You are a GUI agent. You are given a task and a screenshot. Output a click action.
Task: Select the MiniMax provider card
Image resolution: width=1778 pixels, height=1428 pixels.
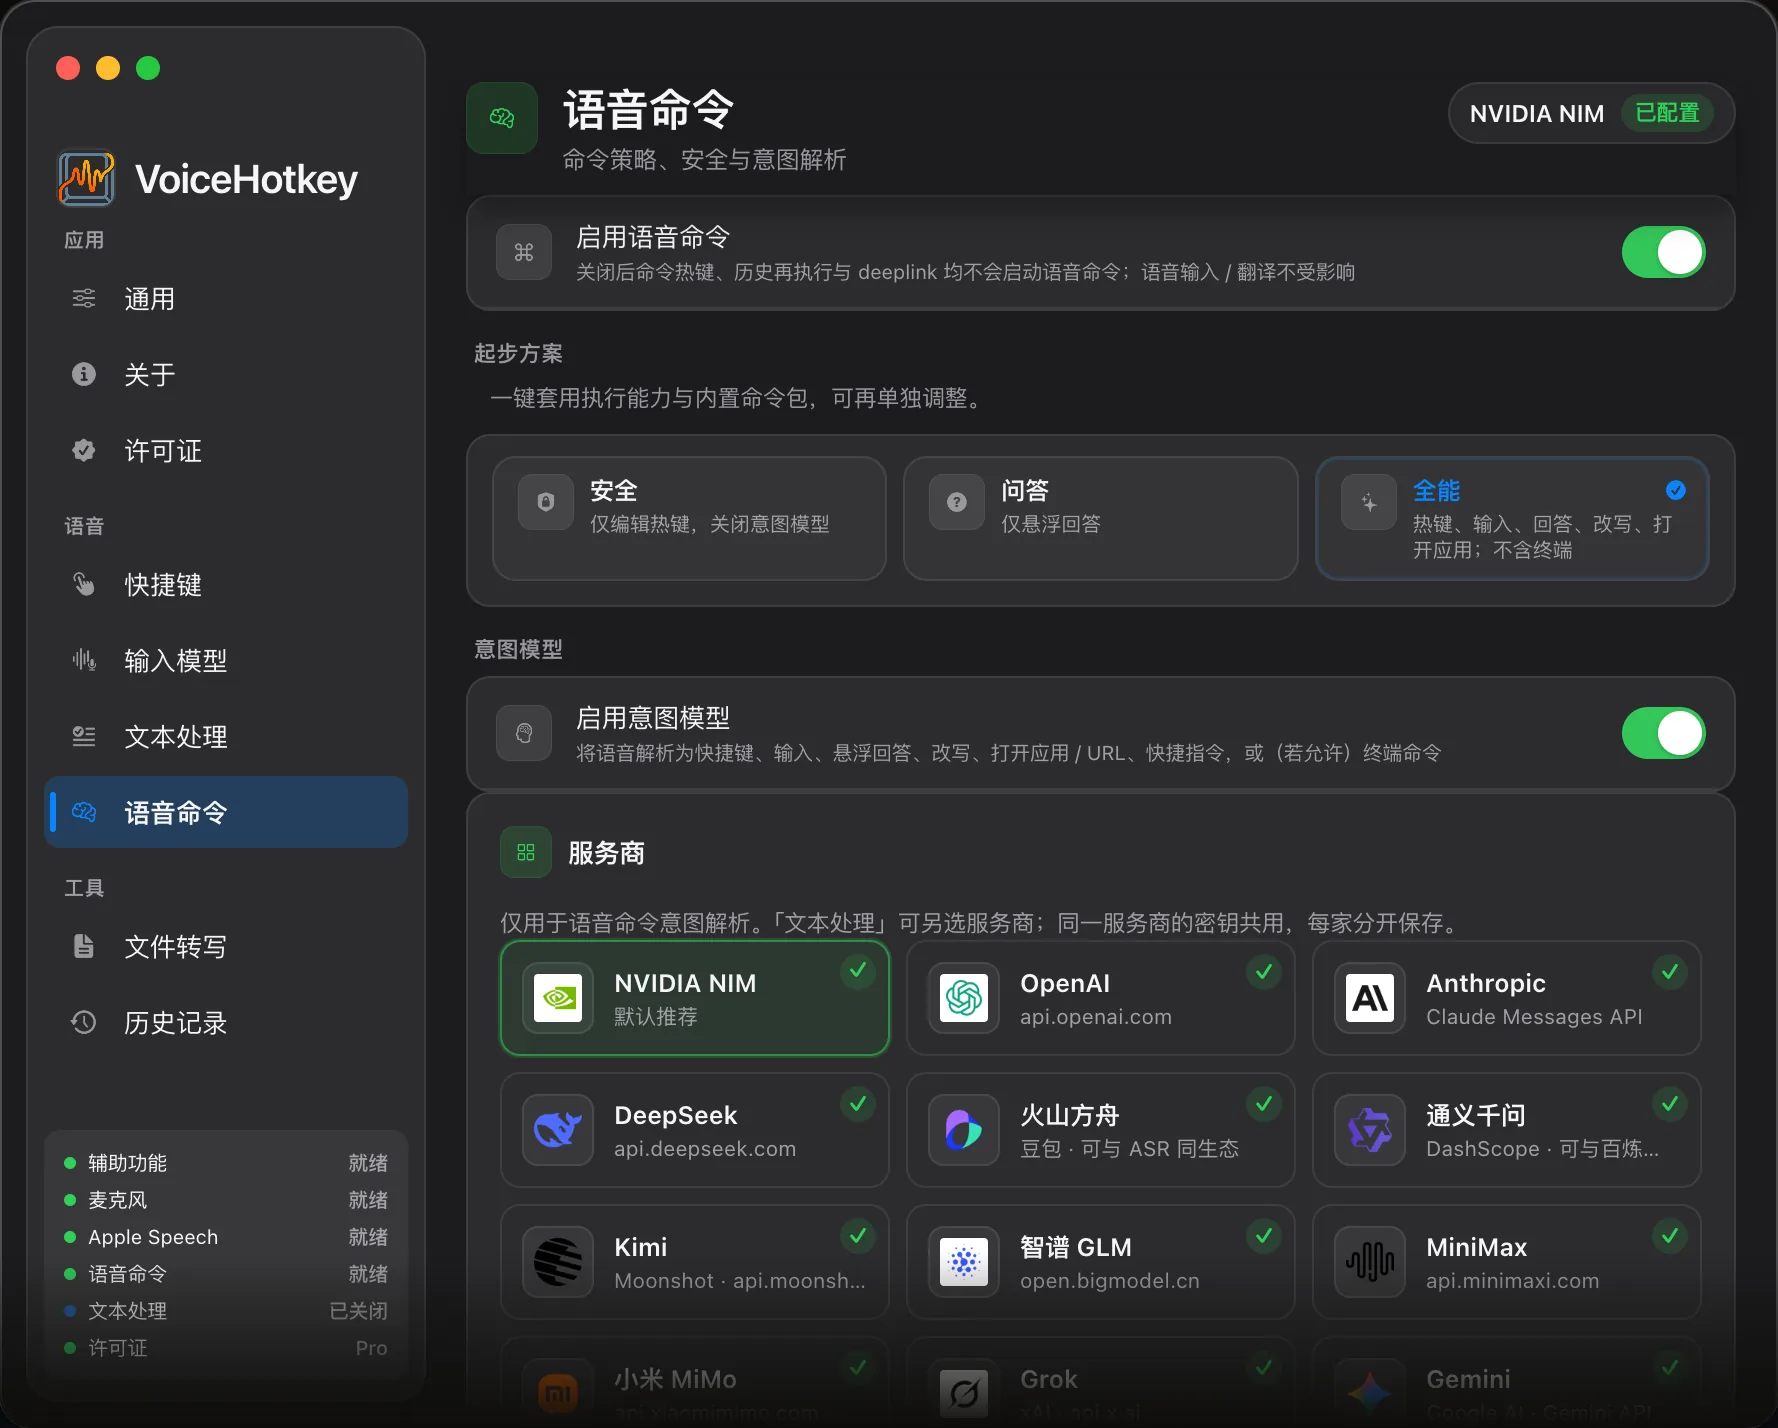click(1507, 1262)
